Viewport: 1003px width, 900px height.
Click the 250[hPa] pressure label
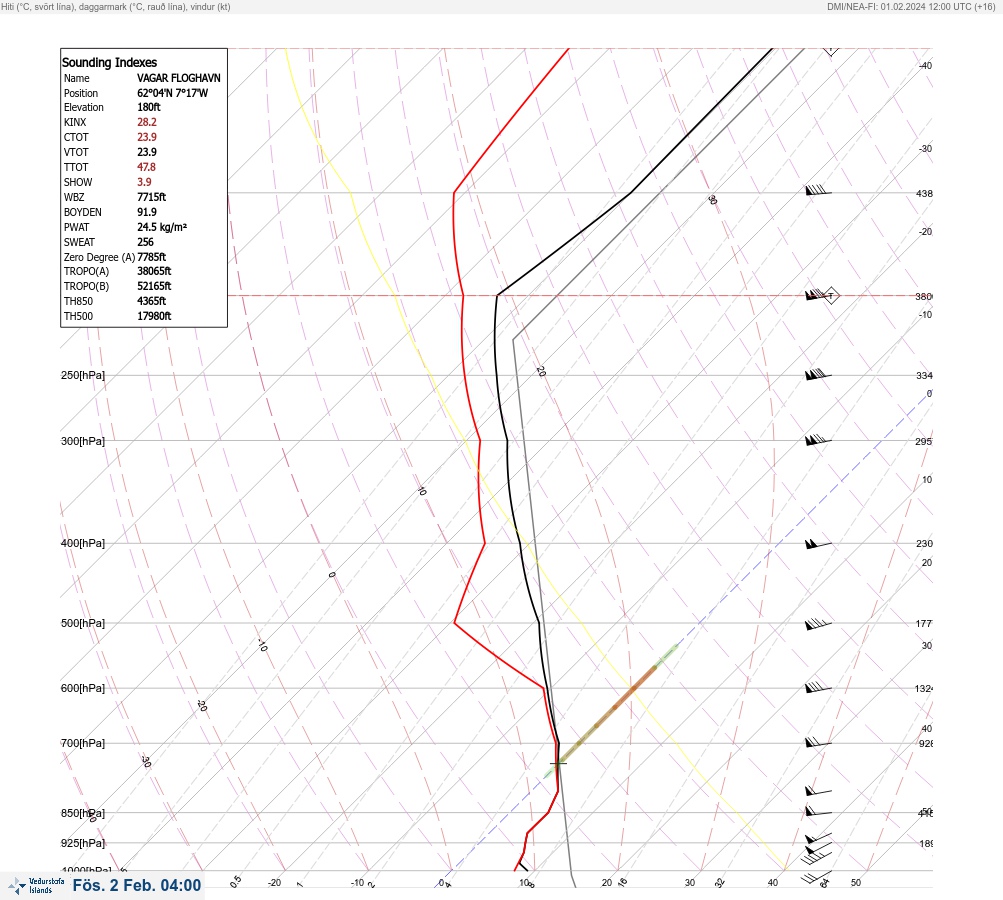pyautogui.click(x=83, y=375)
